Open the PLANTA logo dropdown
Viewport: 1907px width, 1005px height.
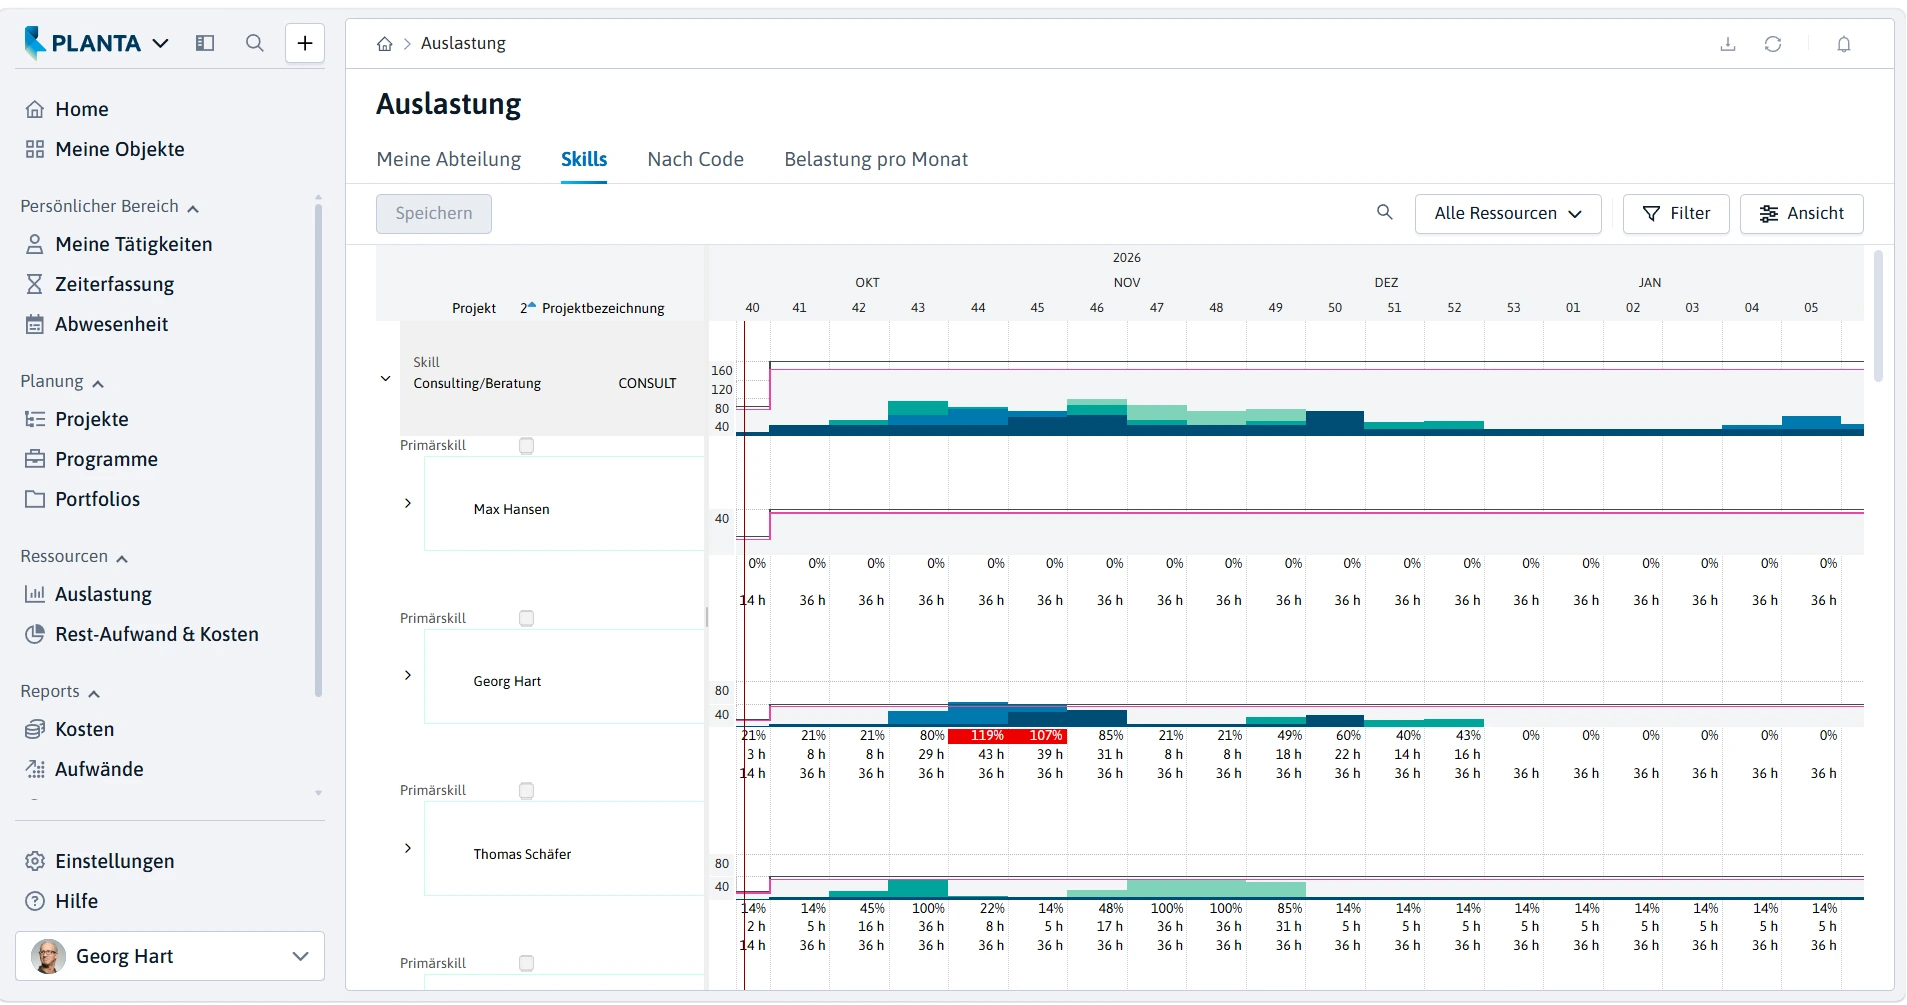(x=97, y=43)
